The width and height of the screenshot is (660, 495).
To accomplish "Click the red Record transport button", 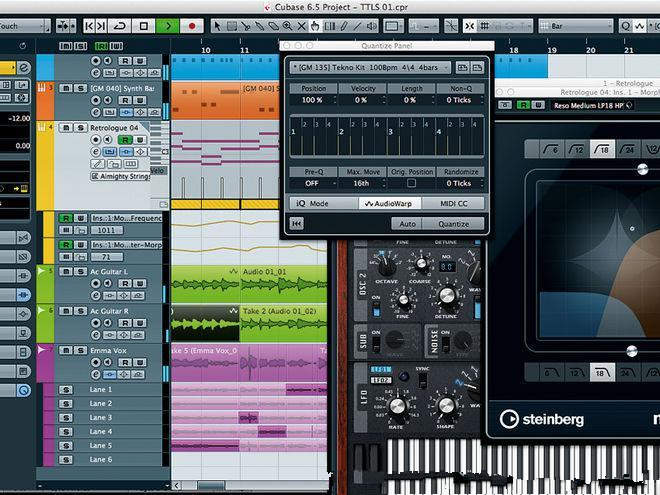I will [x=192, y=26].
